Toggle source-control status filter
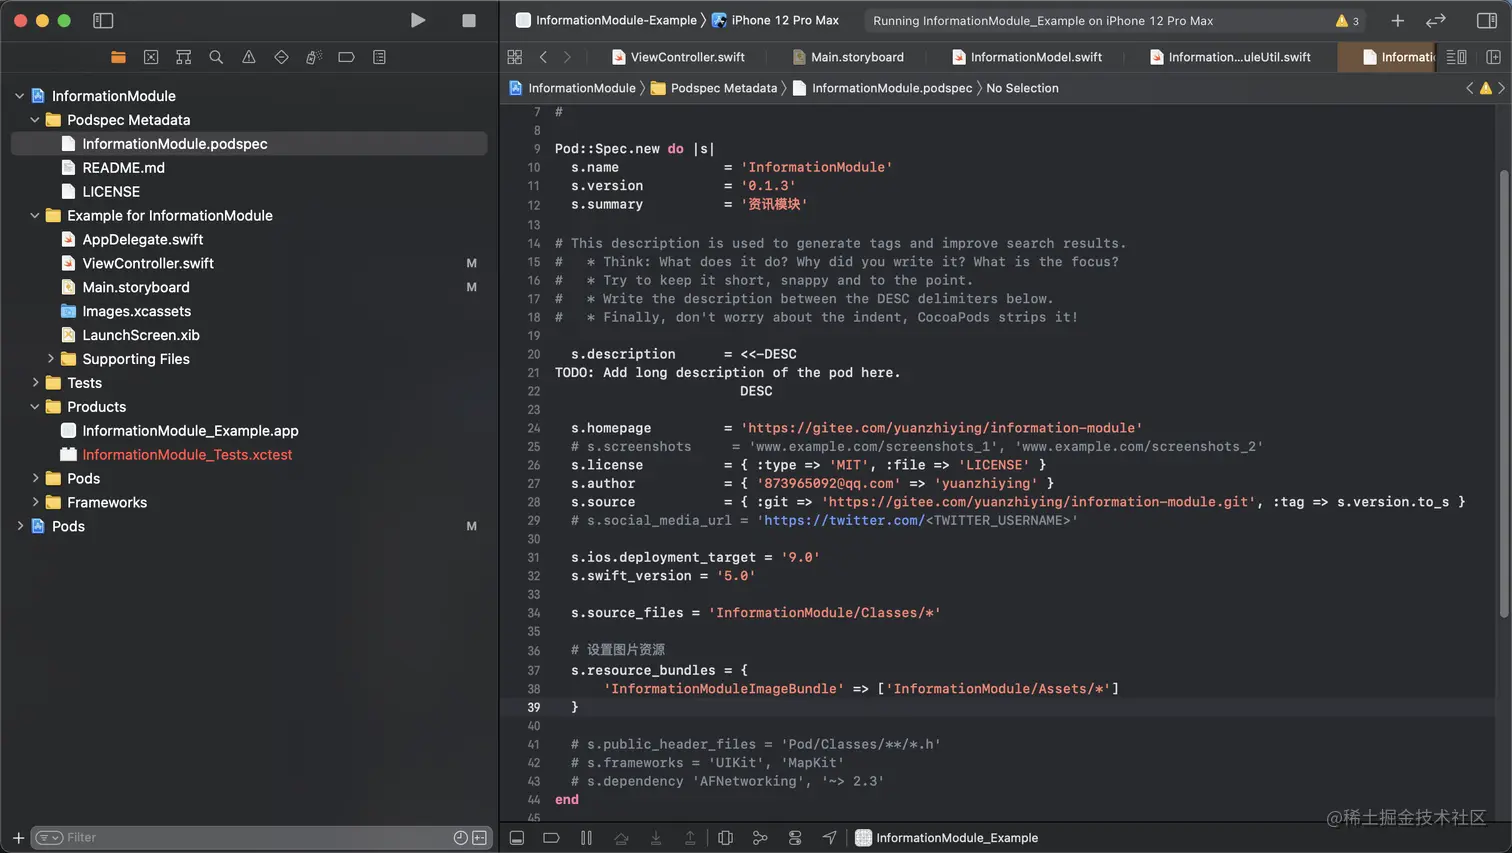Image resolution: width=1512 pixels, height=853 pixels. pos(480,838)
